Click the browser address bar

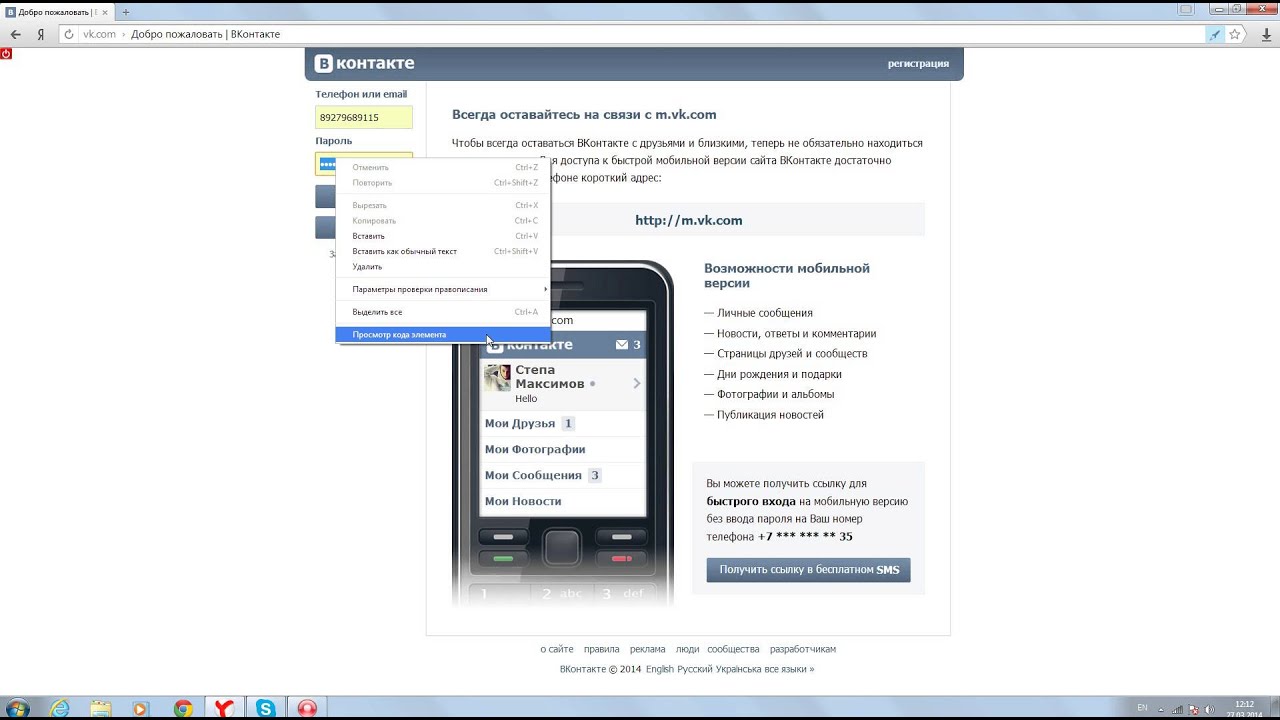pyautogui.click(x=640, y=34)
